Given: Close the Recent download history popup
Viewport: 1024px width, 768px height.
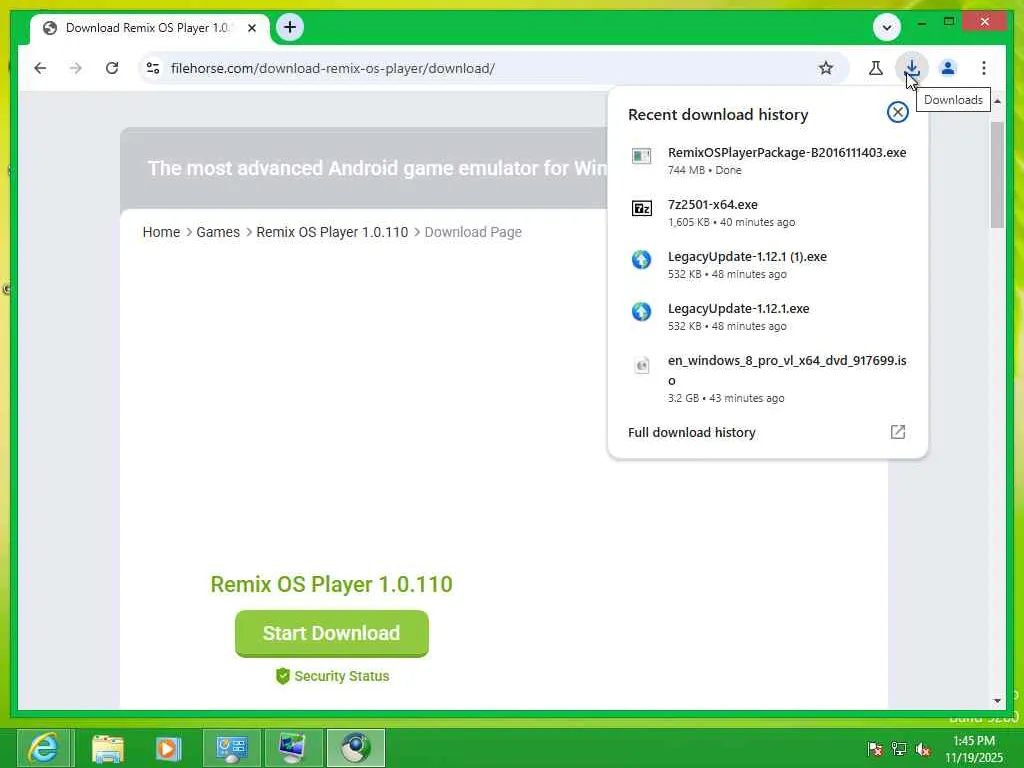Looking at the screenshot, I should (897, 112).
